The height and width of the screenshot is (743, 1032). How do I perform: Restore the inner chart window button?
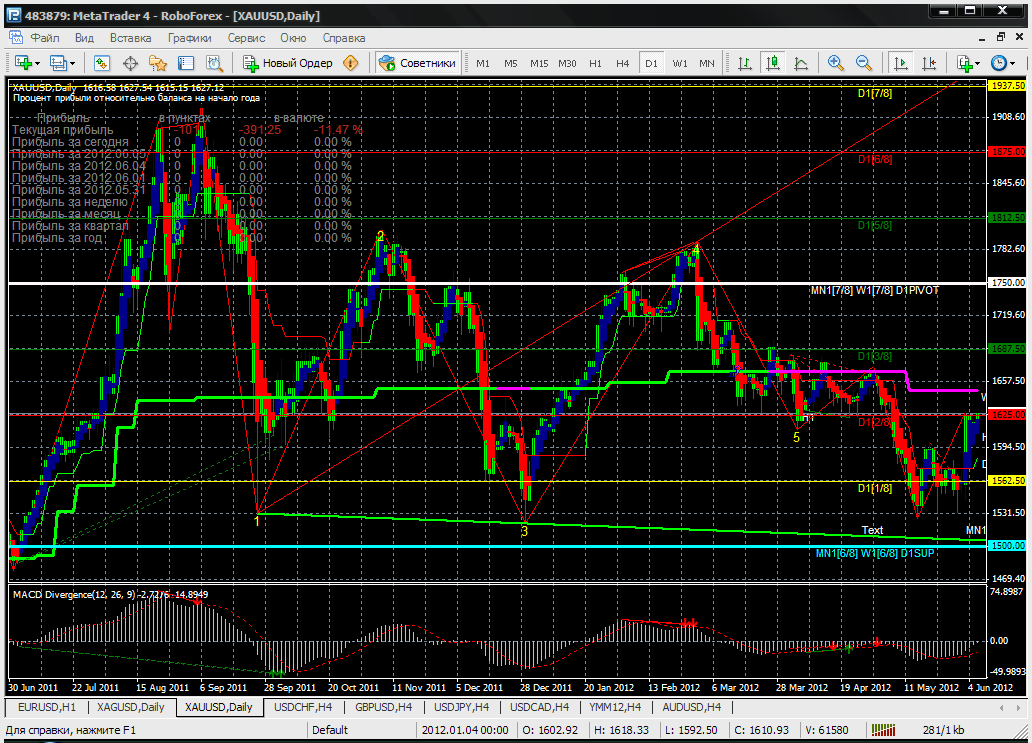pos(1001,37)
